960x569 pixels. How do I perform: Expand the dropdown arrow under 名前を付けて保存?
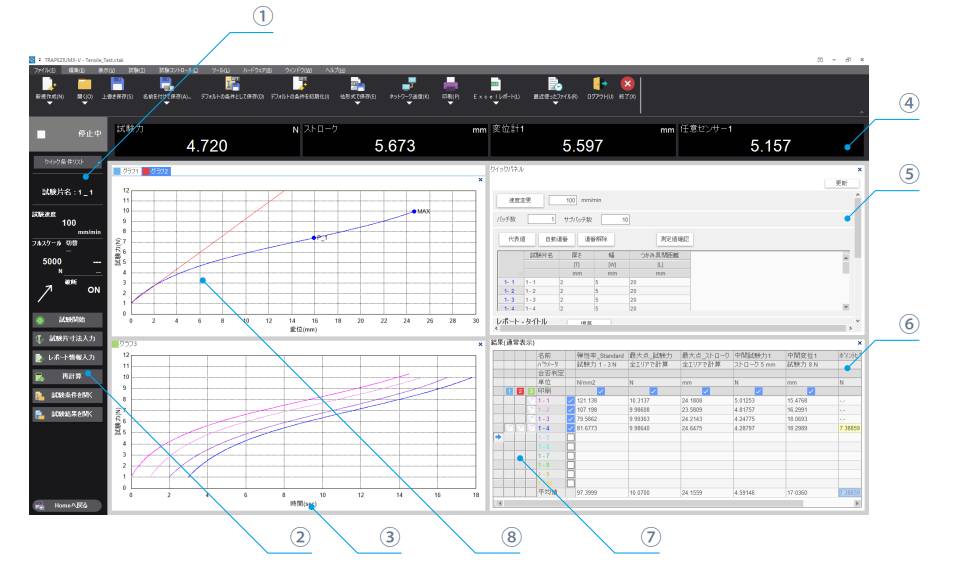pyautogui.click(x=167, y=103)
